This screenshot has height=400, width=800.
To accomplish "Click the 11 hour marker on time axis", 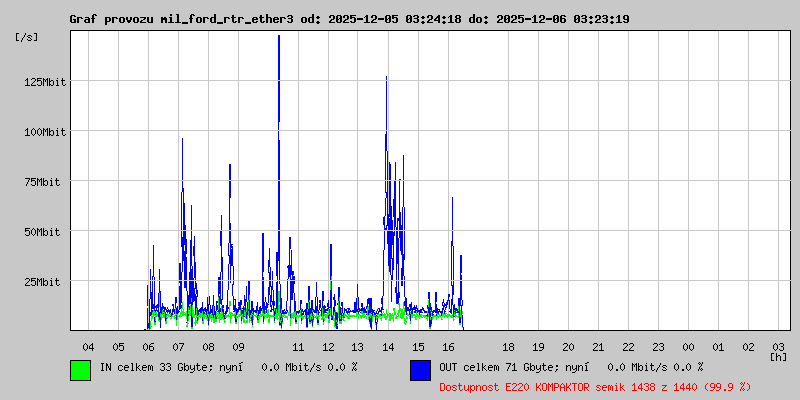I will pos(299,346).
